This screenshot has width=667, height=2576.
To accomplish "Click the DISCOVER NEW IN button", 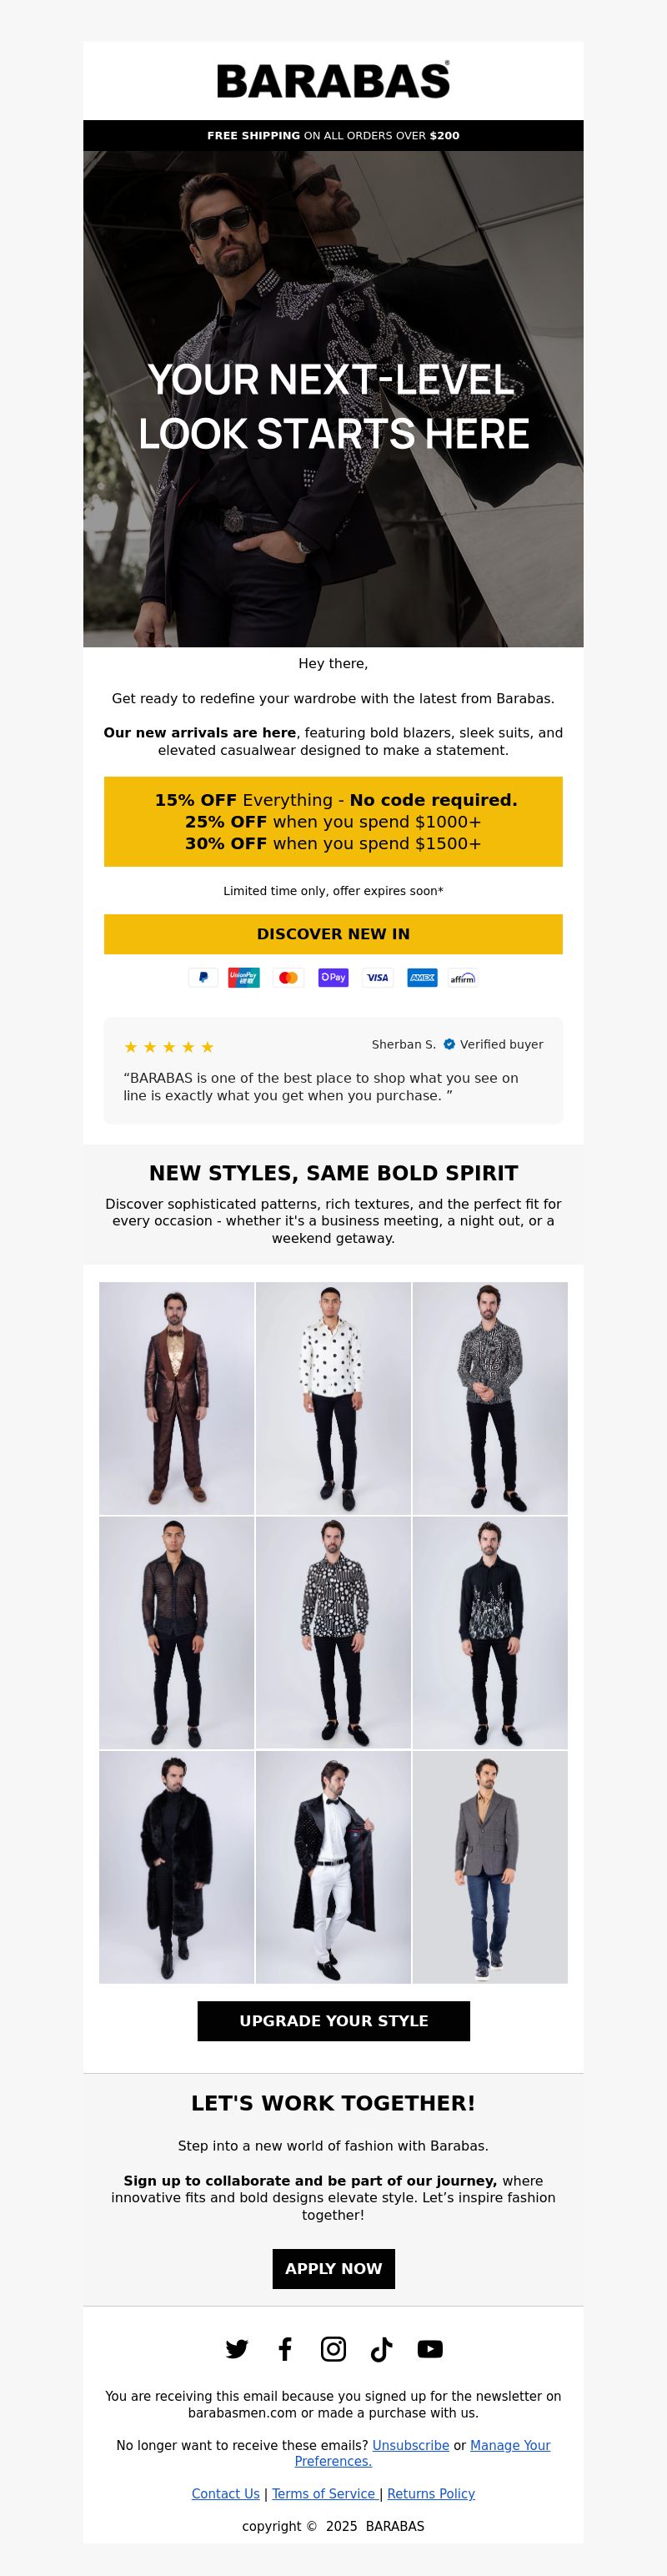I will tap(333, 934).
